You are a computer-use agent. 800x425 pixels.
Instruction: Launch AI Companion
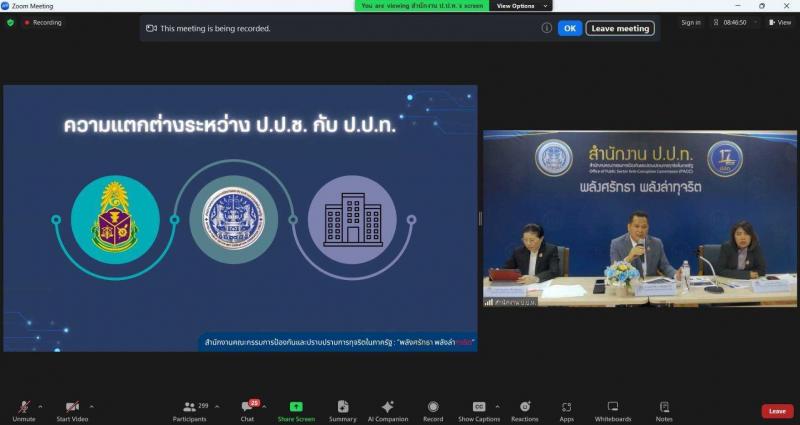(x=388, y=411)
